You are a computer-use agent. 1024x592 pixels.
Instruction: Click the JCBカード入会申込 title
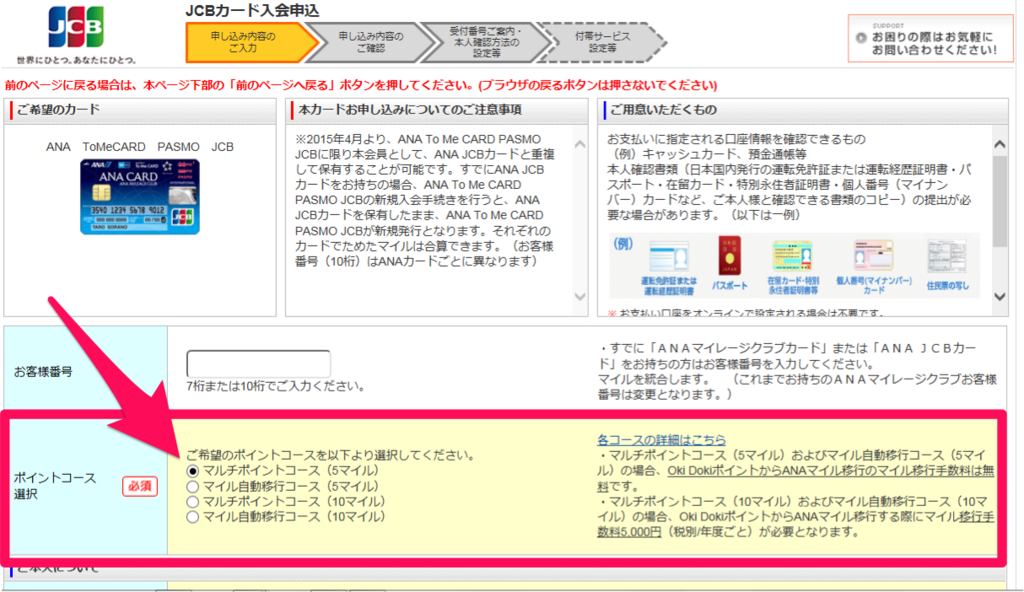click(x=252, y=10)
